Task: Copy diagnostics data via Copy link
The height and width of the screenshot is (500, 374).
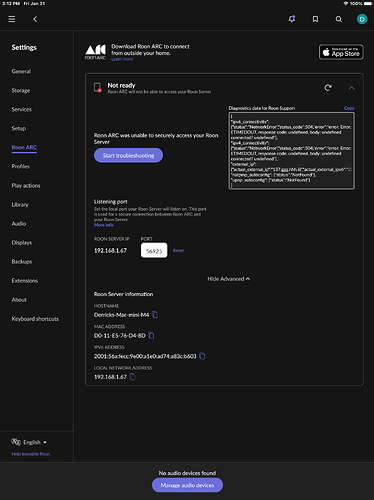Action: point(349,108)
